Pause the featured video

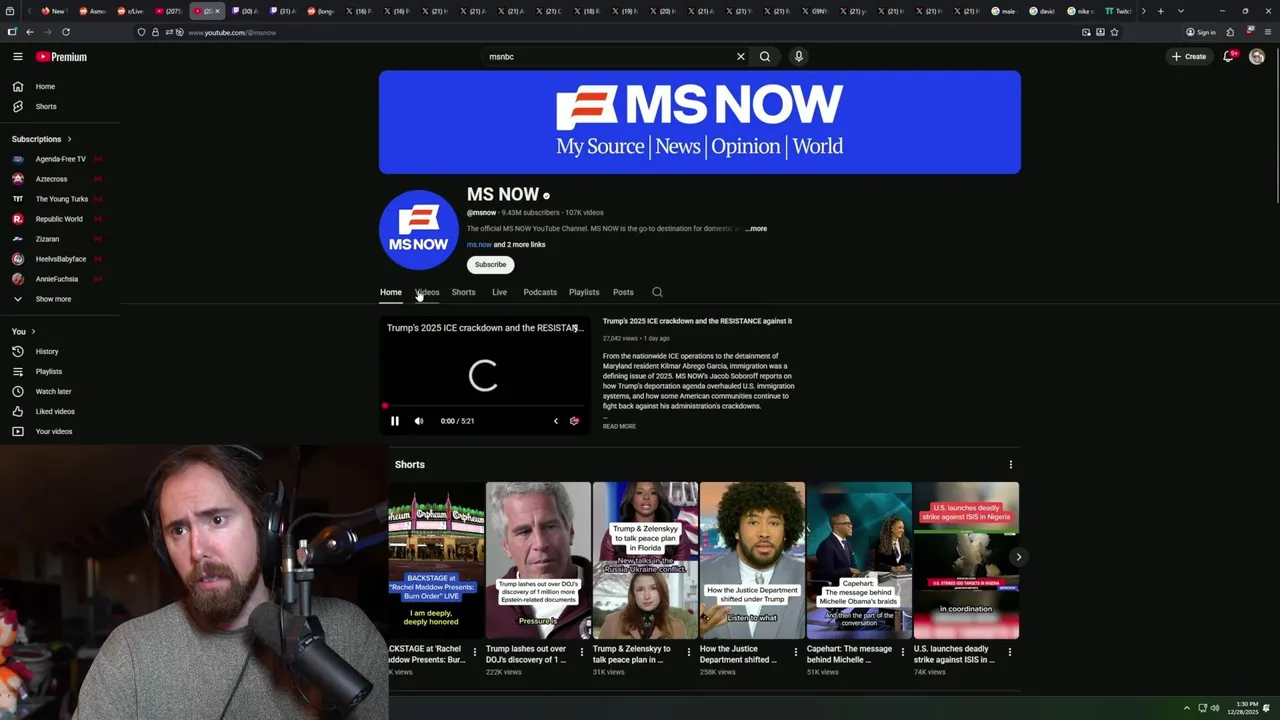pos(395,421)
